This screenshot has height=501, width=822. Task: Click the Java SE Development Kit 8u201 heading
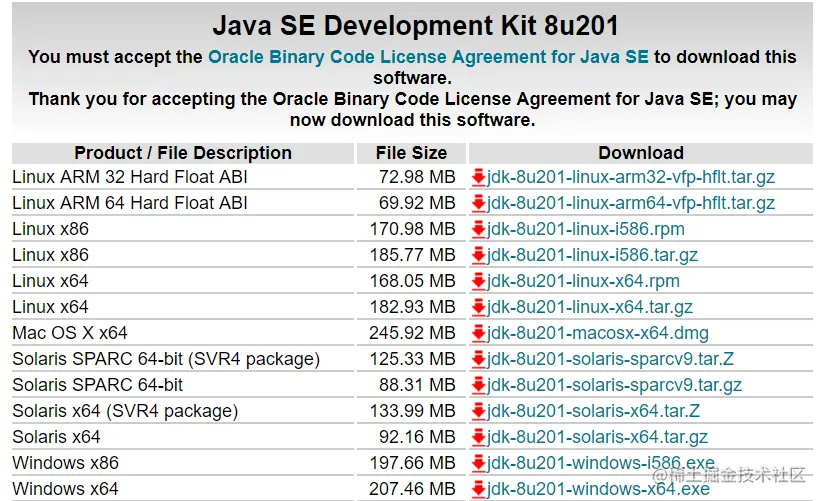(415, 26)
